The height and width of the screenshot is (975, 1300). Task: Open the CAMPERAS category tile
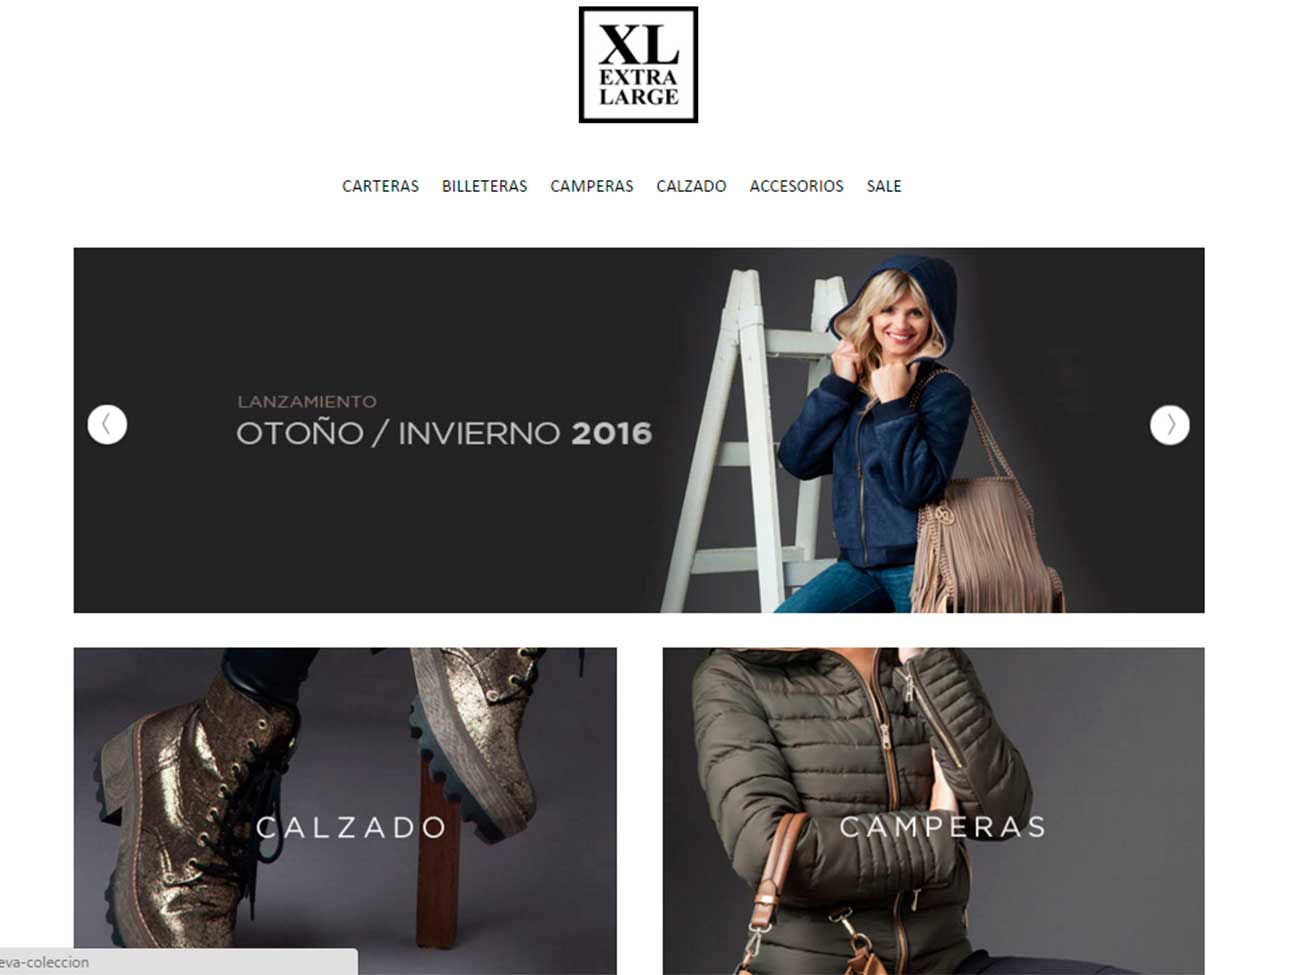click(x=933, y=811)
